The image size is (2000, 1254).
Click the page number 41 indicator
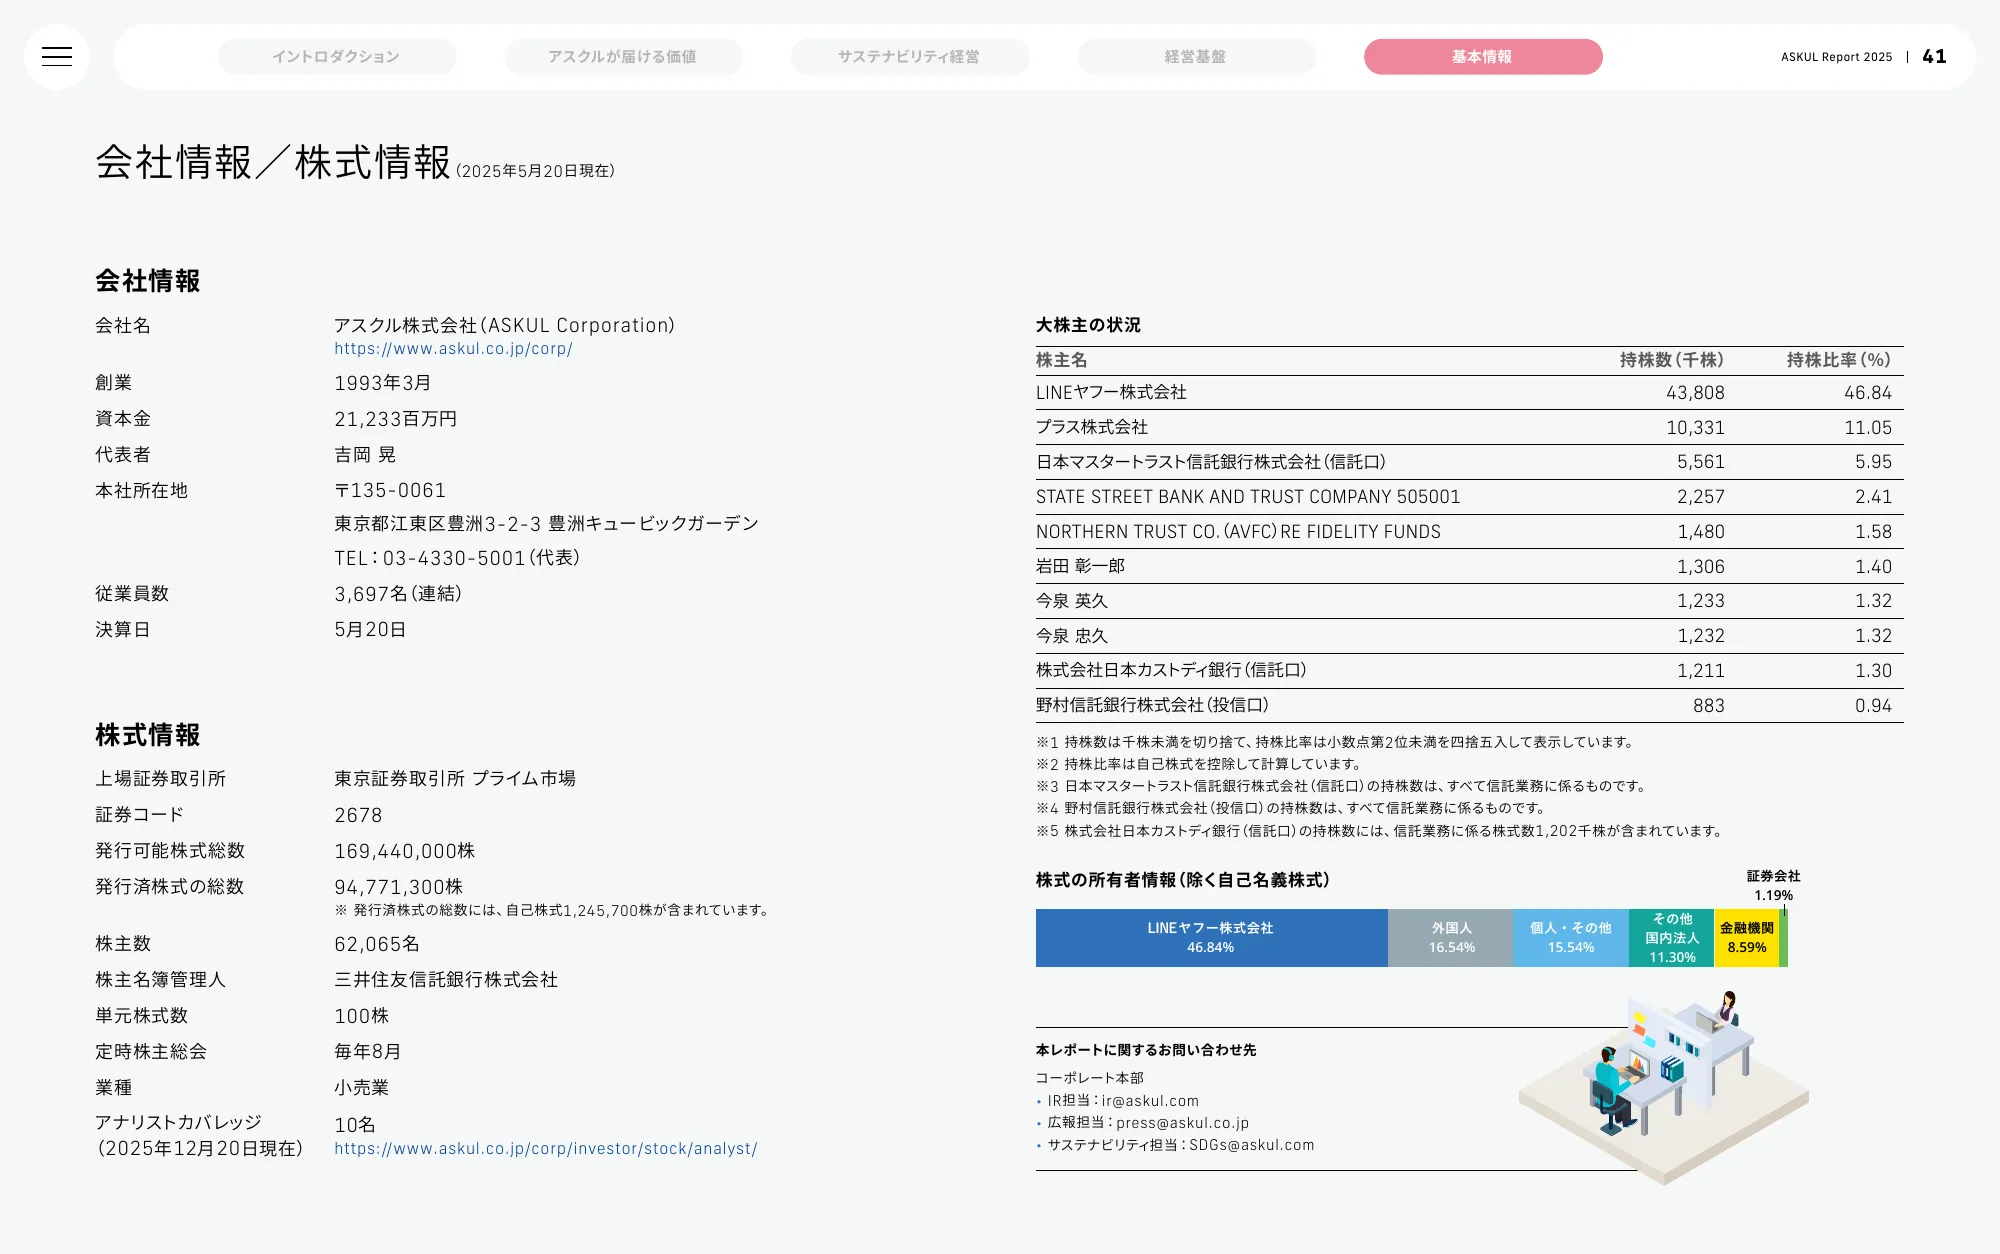[1935, 57]
